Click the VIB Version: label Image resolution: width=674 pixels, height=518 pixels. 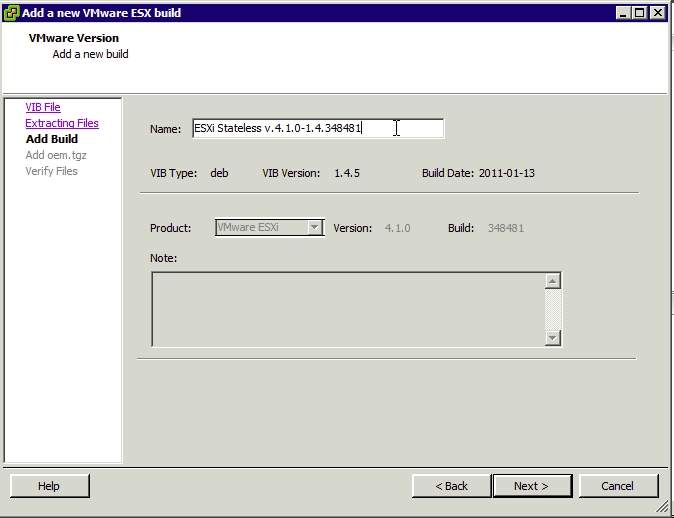coord(291,173)
